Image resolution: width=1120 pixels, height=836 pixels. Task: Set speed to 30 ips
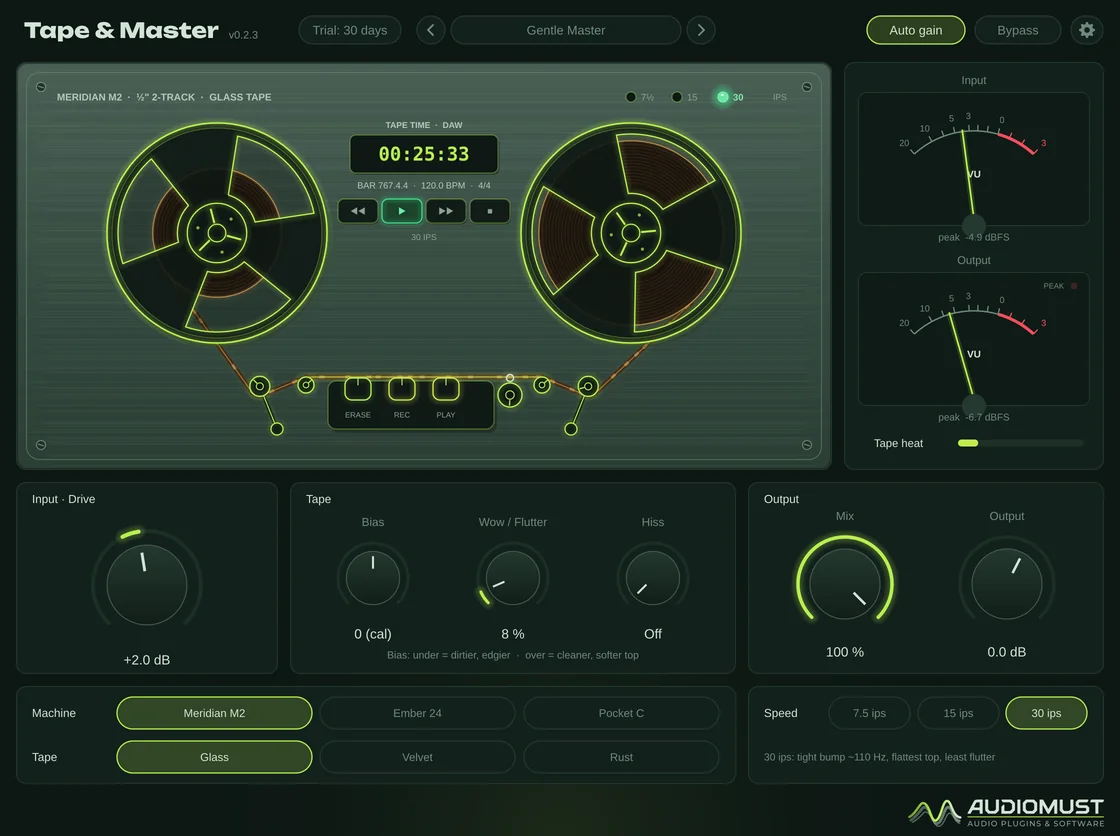point(1046,713)
